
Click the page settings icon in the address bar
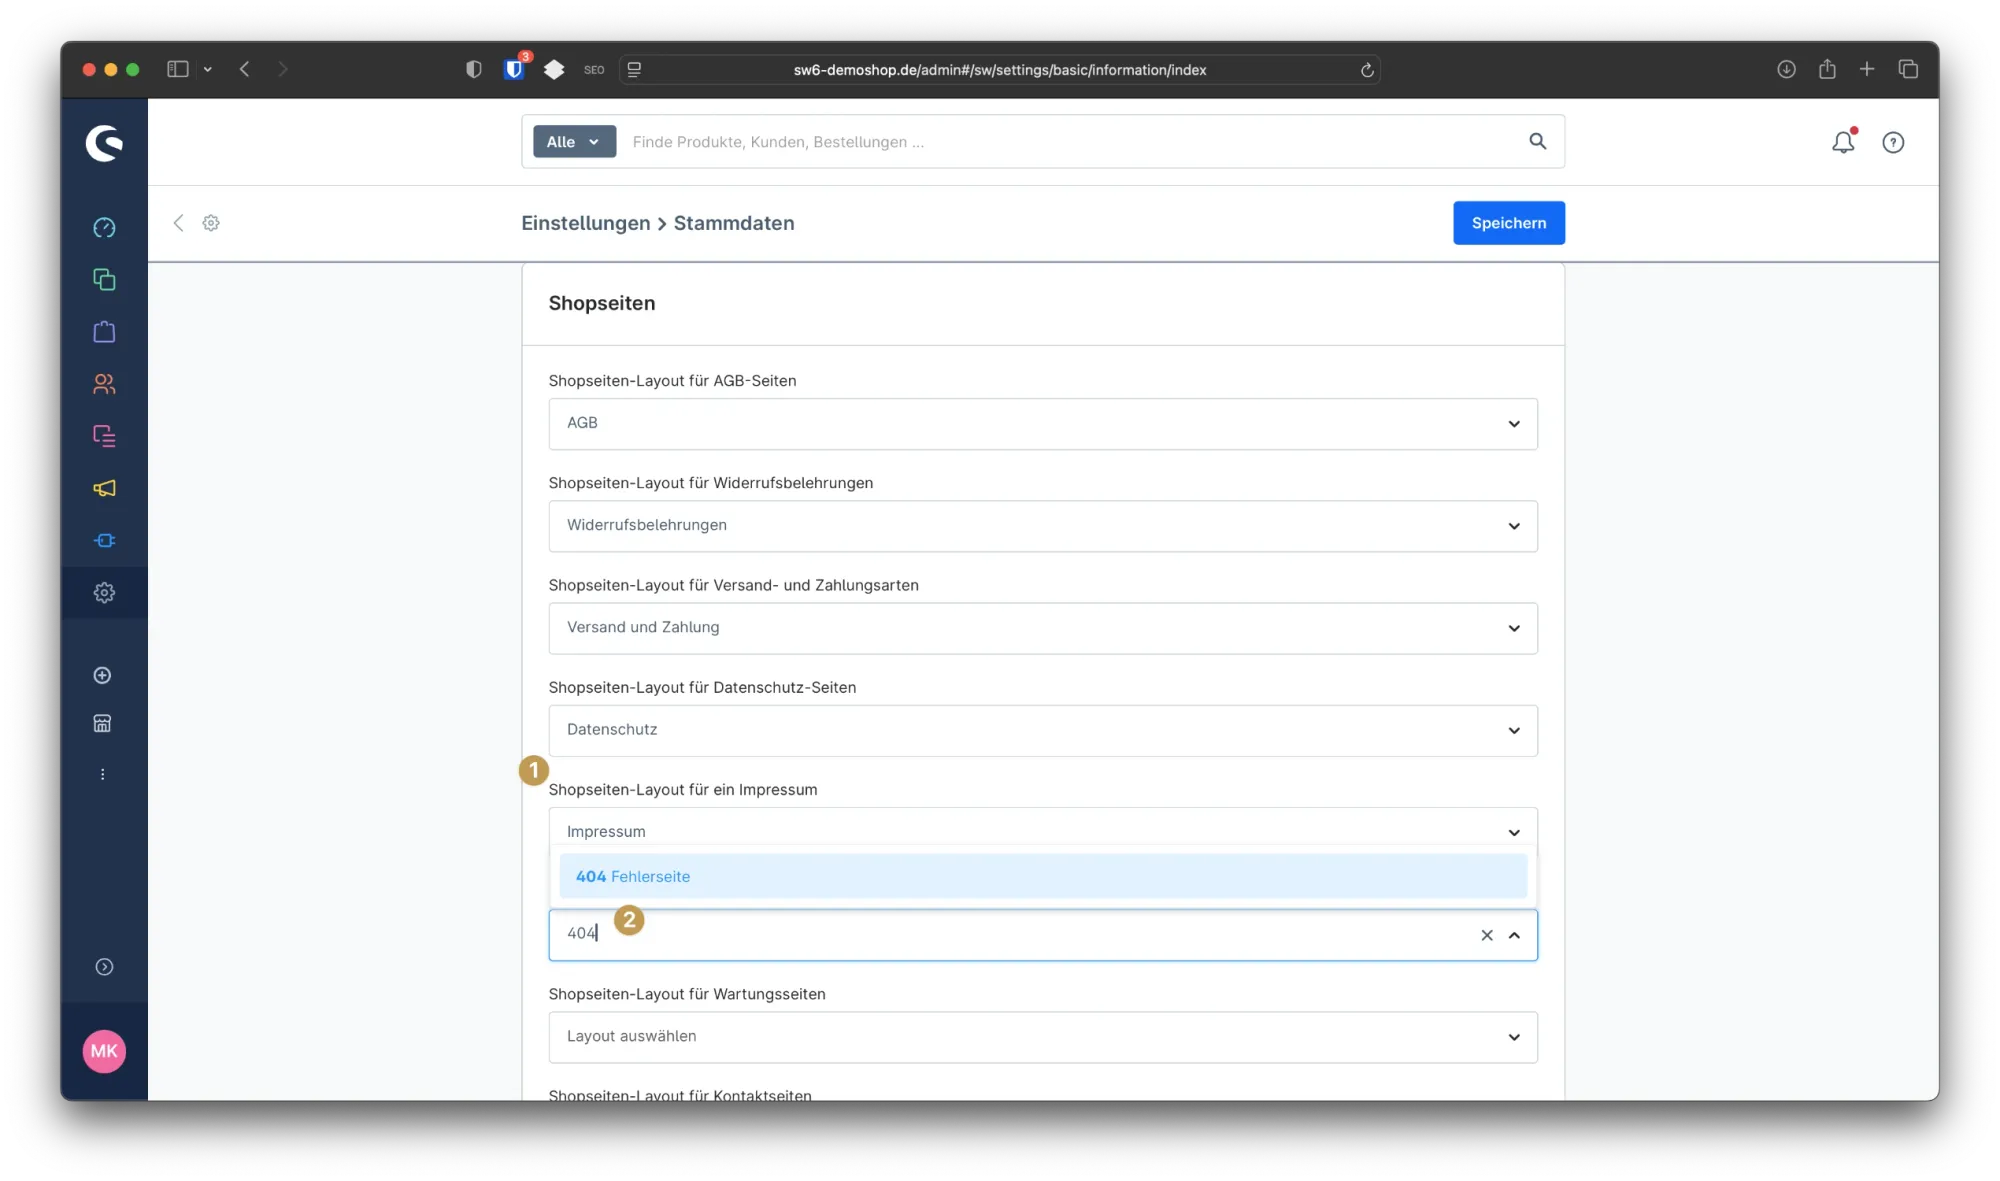(x=634, y=69)
